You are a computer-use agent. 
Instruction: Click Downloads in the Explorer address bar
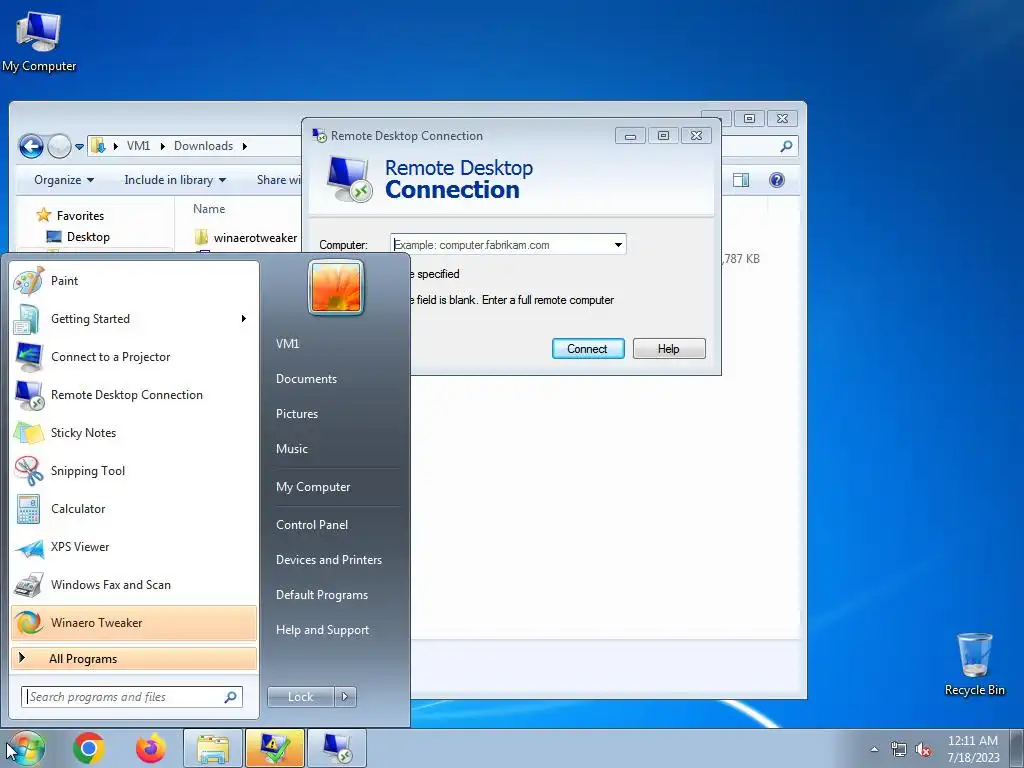[x=203, y=146]
